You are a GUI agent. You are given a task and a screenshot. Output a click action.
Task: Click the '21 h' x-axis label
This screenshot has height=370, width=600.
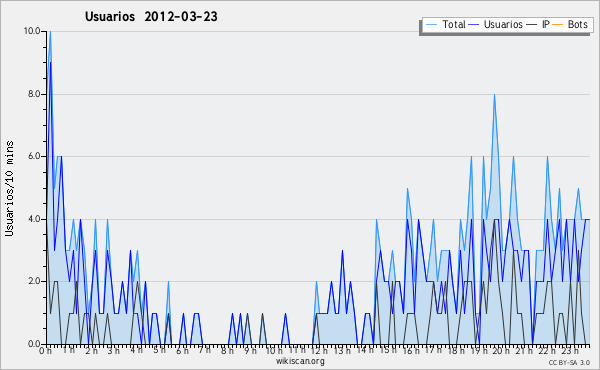click(523, 350)
